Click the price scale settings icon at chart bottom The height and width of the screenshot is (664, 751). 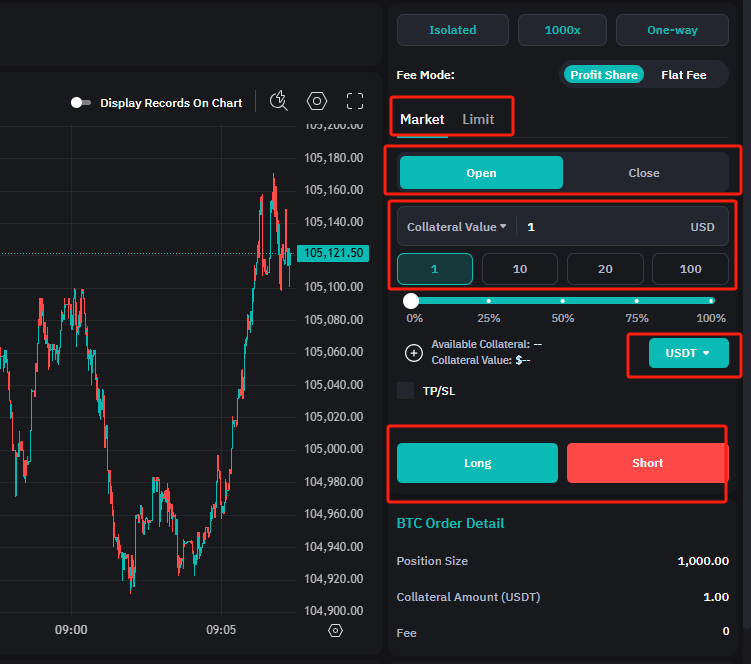(335, 630)
